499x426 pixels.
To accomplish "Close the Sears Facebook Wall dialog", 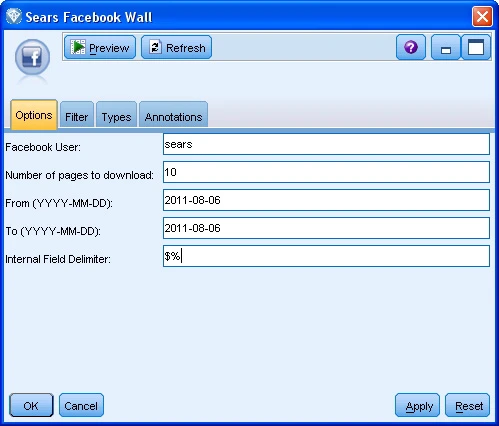I will point(482,16).
